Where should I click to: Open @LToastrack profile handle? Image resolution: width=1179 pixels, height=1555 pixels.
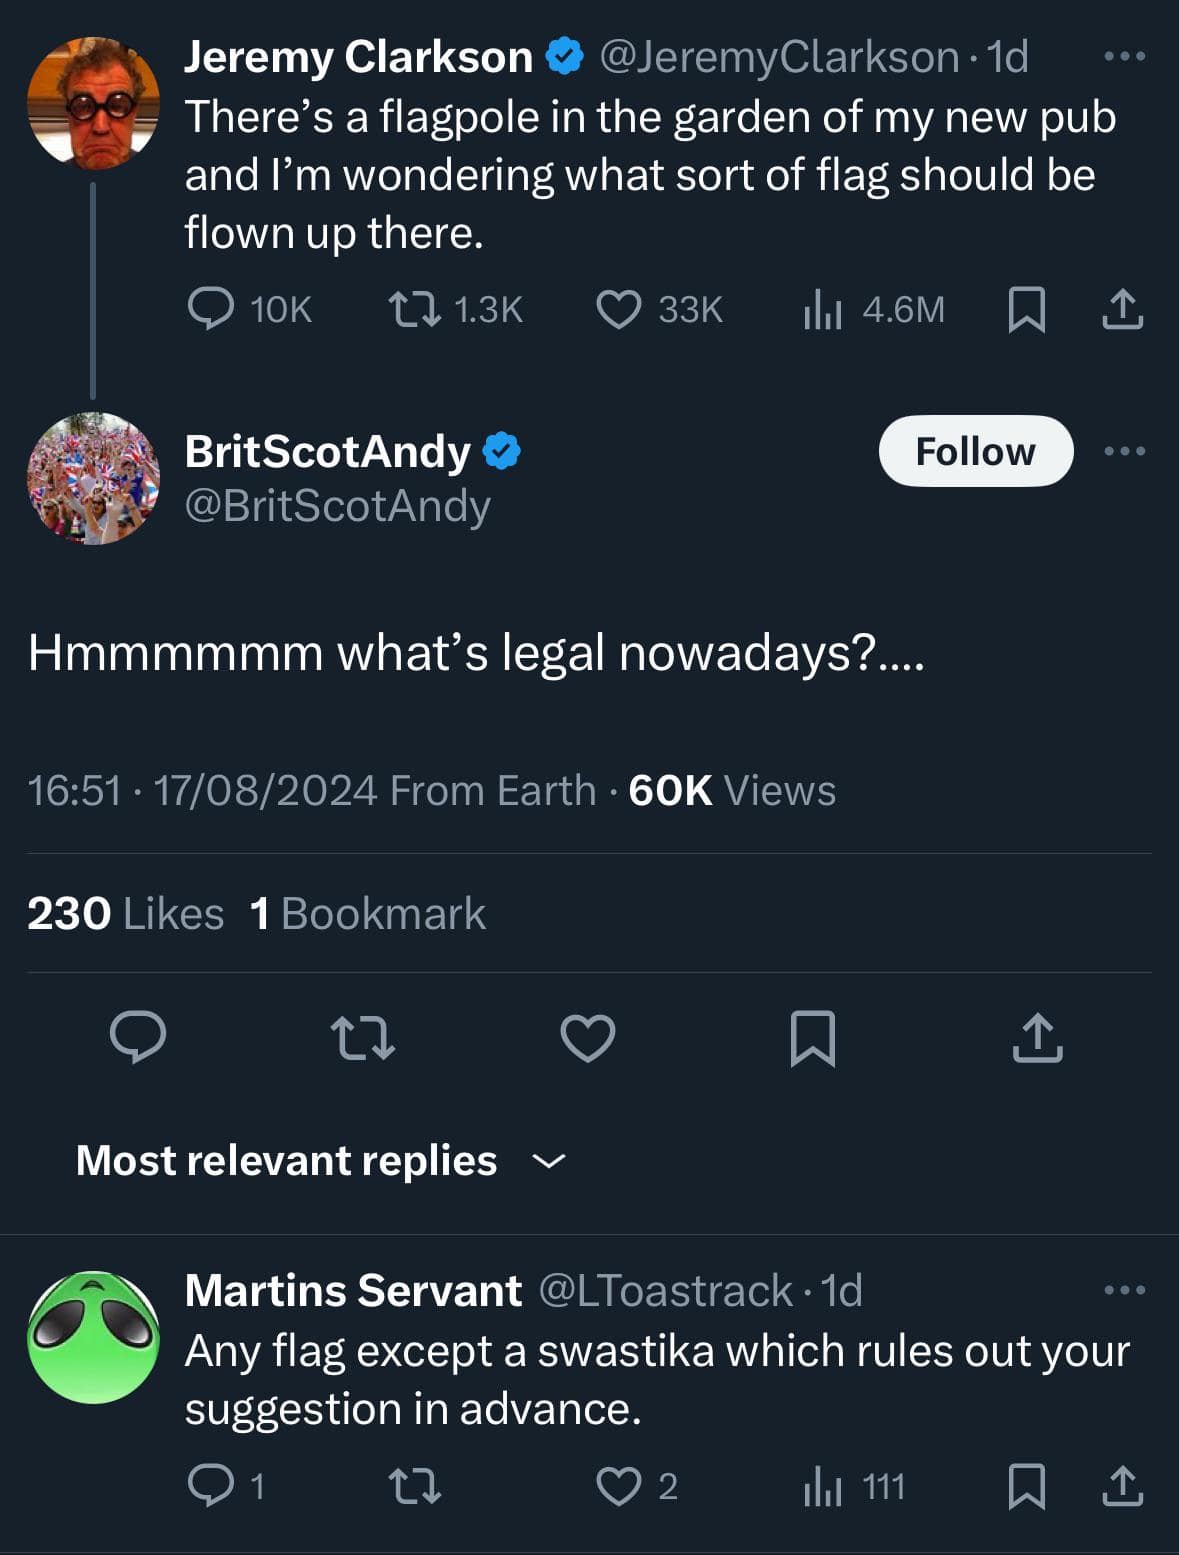point(666,1290)
